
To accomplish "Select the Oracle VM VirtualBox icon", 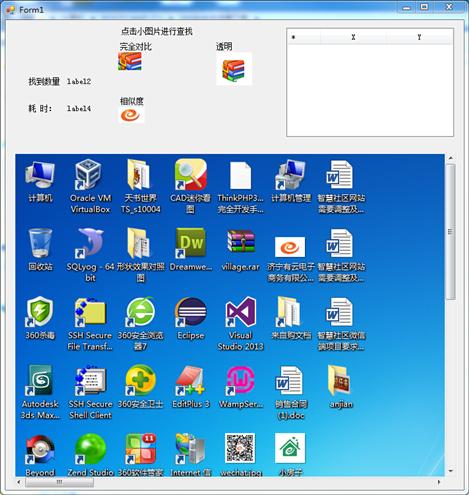I will tap(88, 175).
